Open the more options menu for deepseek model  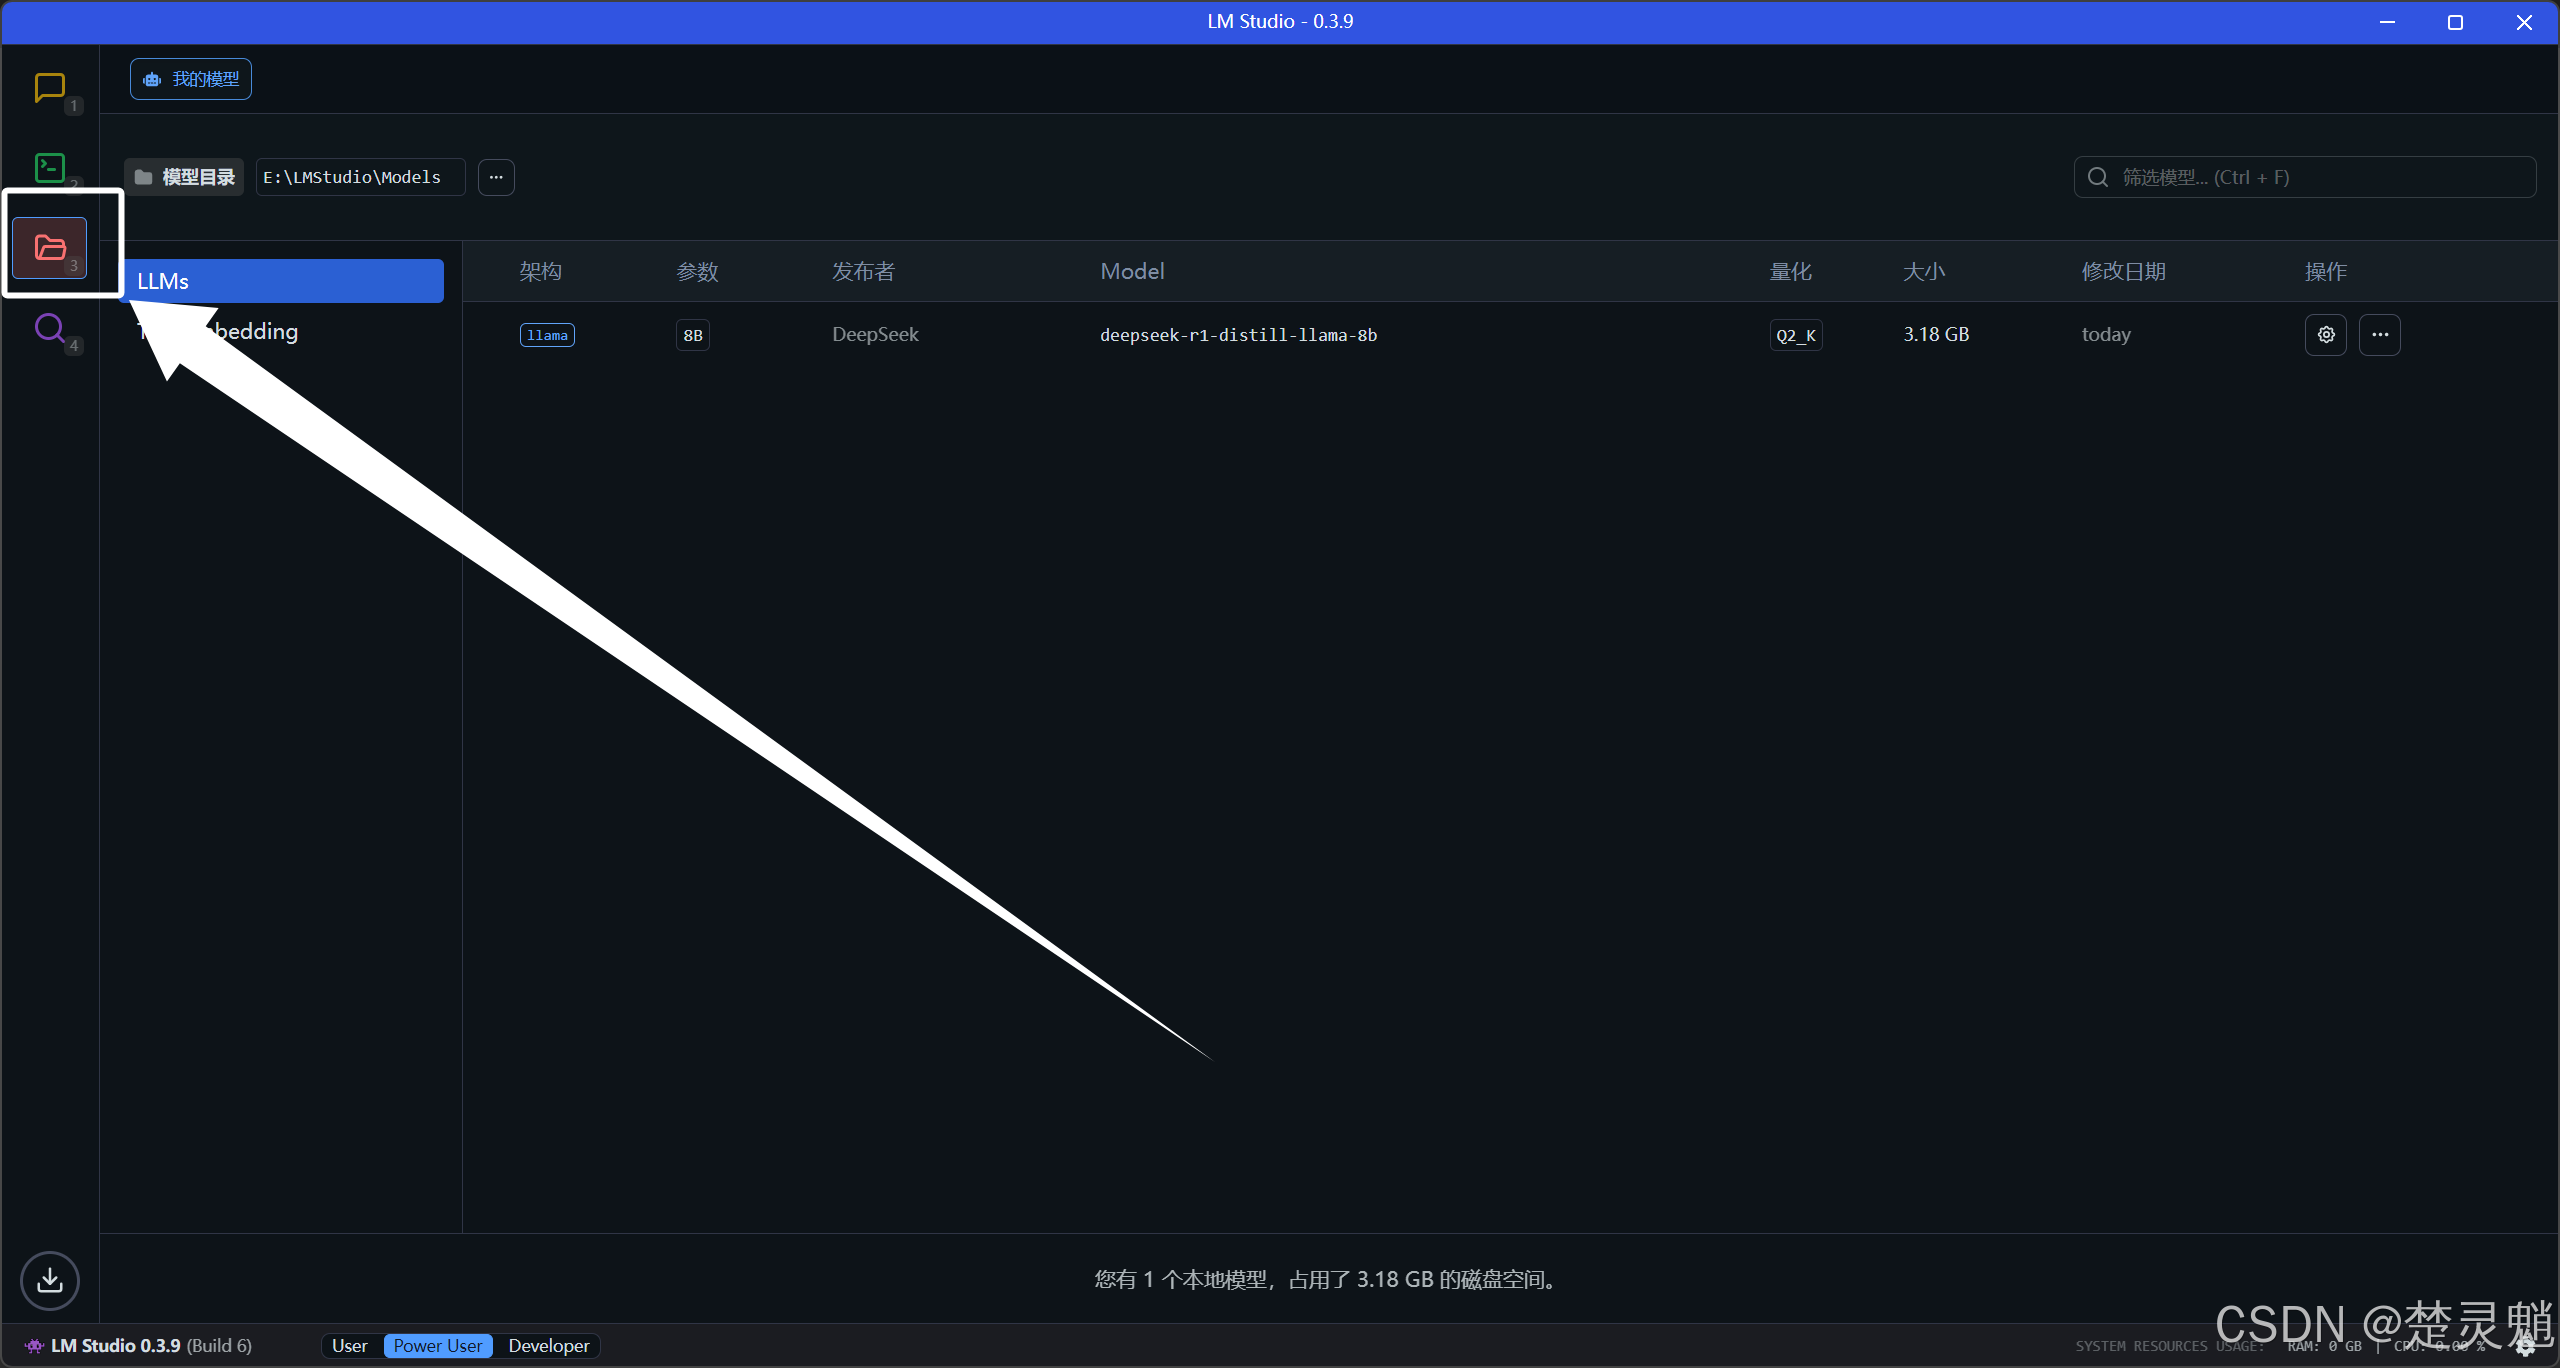pyautogui.click(x=2380, y=335)
